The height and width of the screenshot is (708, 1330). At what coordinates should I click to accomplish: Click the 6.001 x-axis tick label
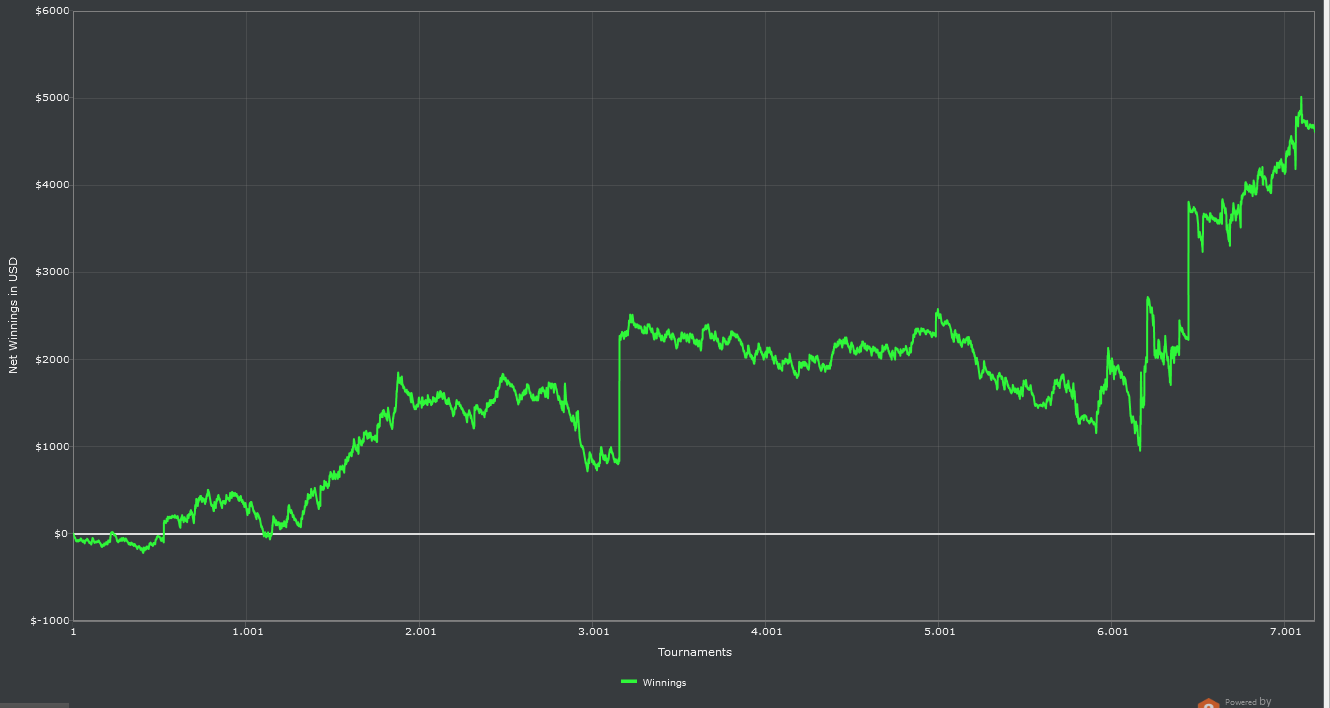click(1112, 632)
